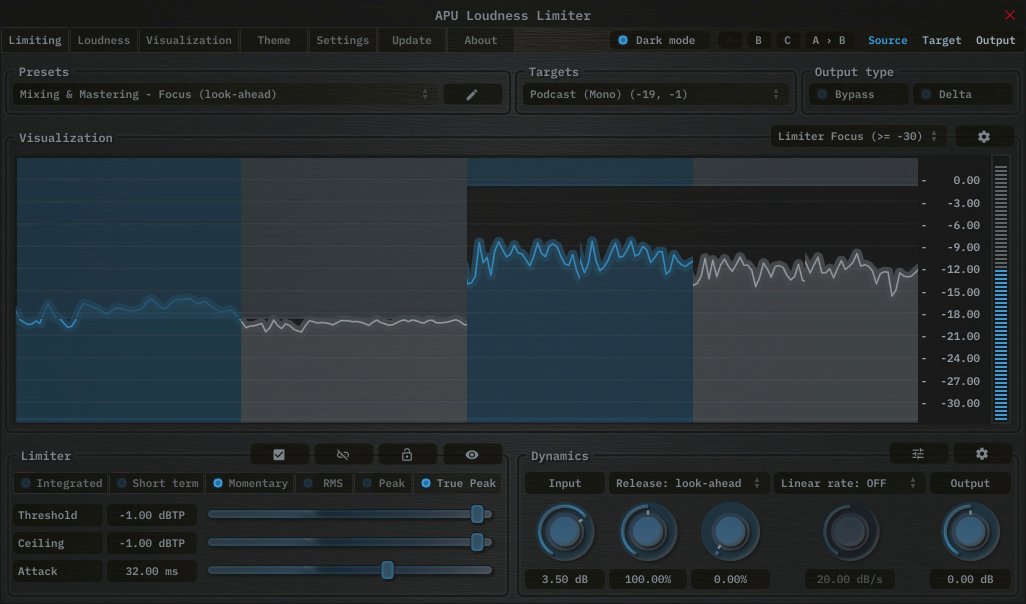Click the checkmark icon in Limiter panel
Viewport: 1026px width, 604px height.
pos(279,454)
